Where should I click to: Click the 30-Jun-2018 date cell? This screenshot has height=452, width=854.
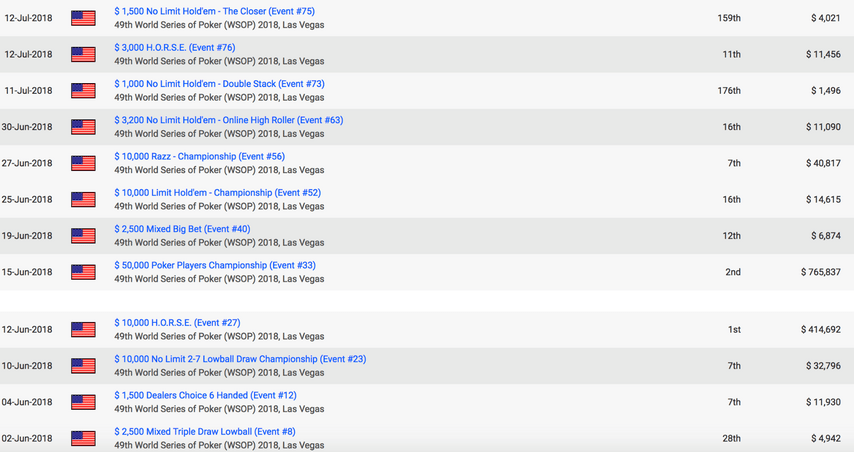[27, 127]
